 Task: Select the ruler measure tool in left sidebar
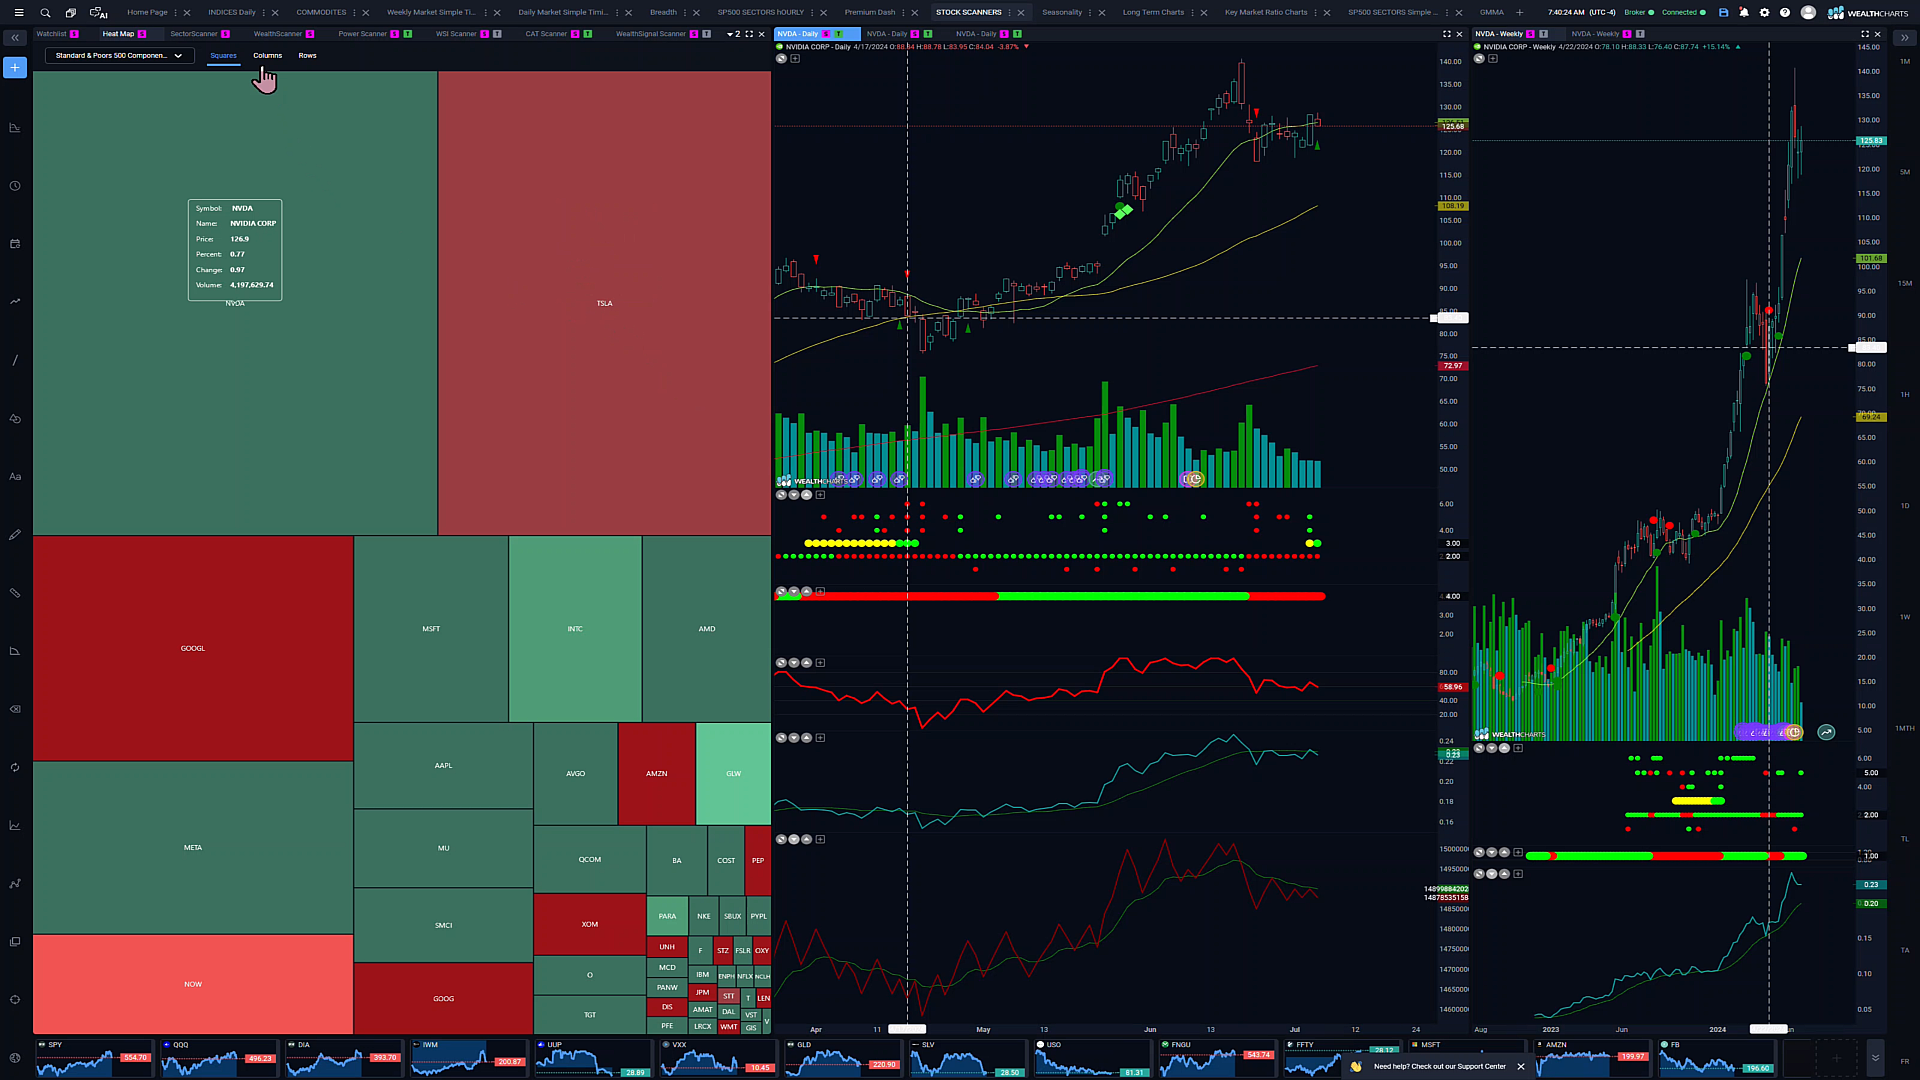coord(15,593)
